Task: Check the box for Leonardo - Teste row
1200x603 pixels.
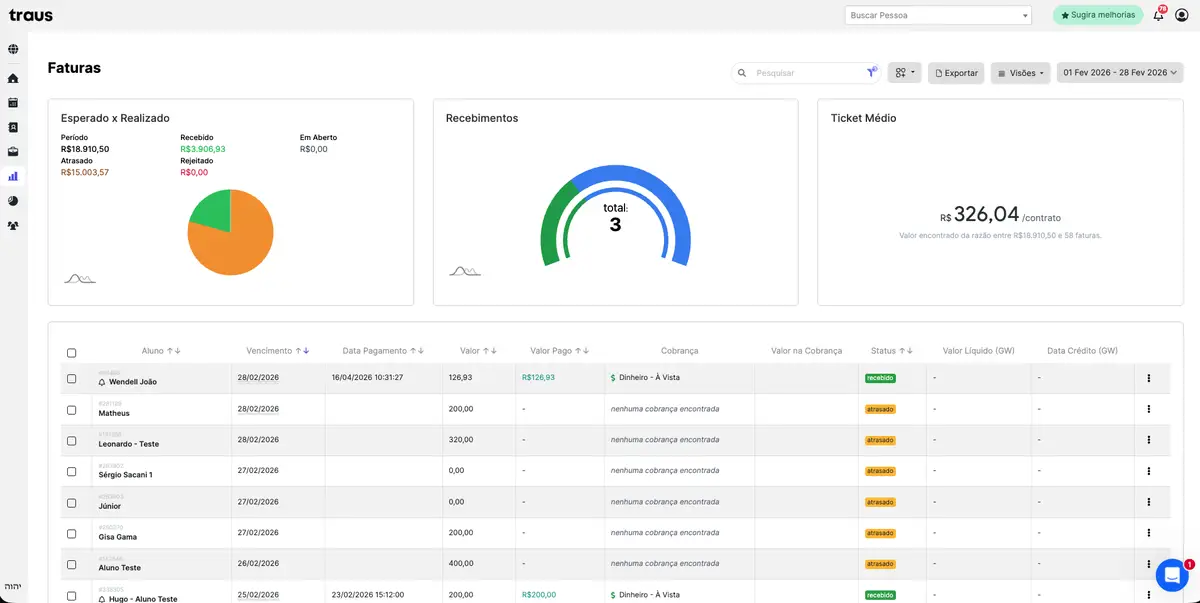Action: (x=71, y=441)
